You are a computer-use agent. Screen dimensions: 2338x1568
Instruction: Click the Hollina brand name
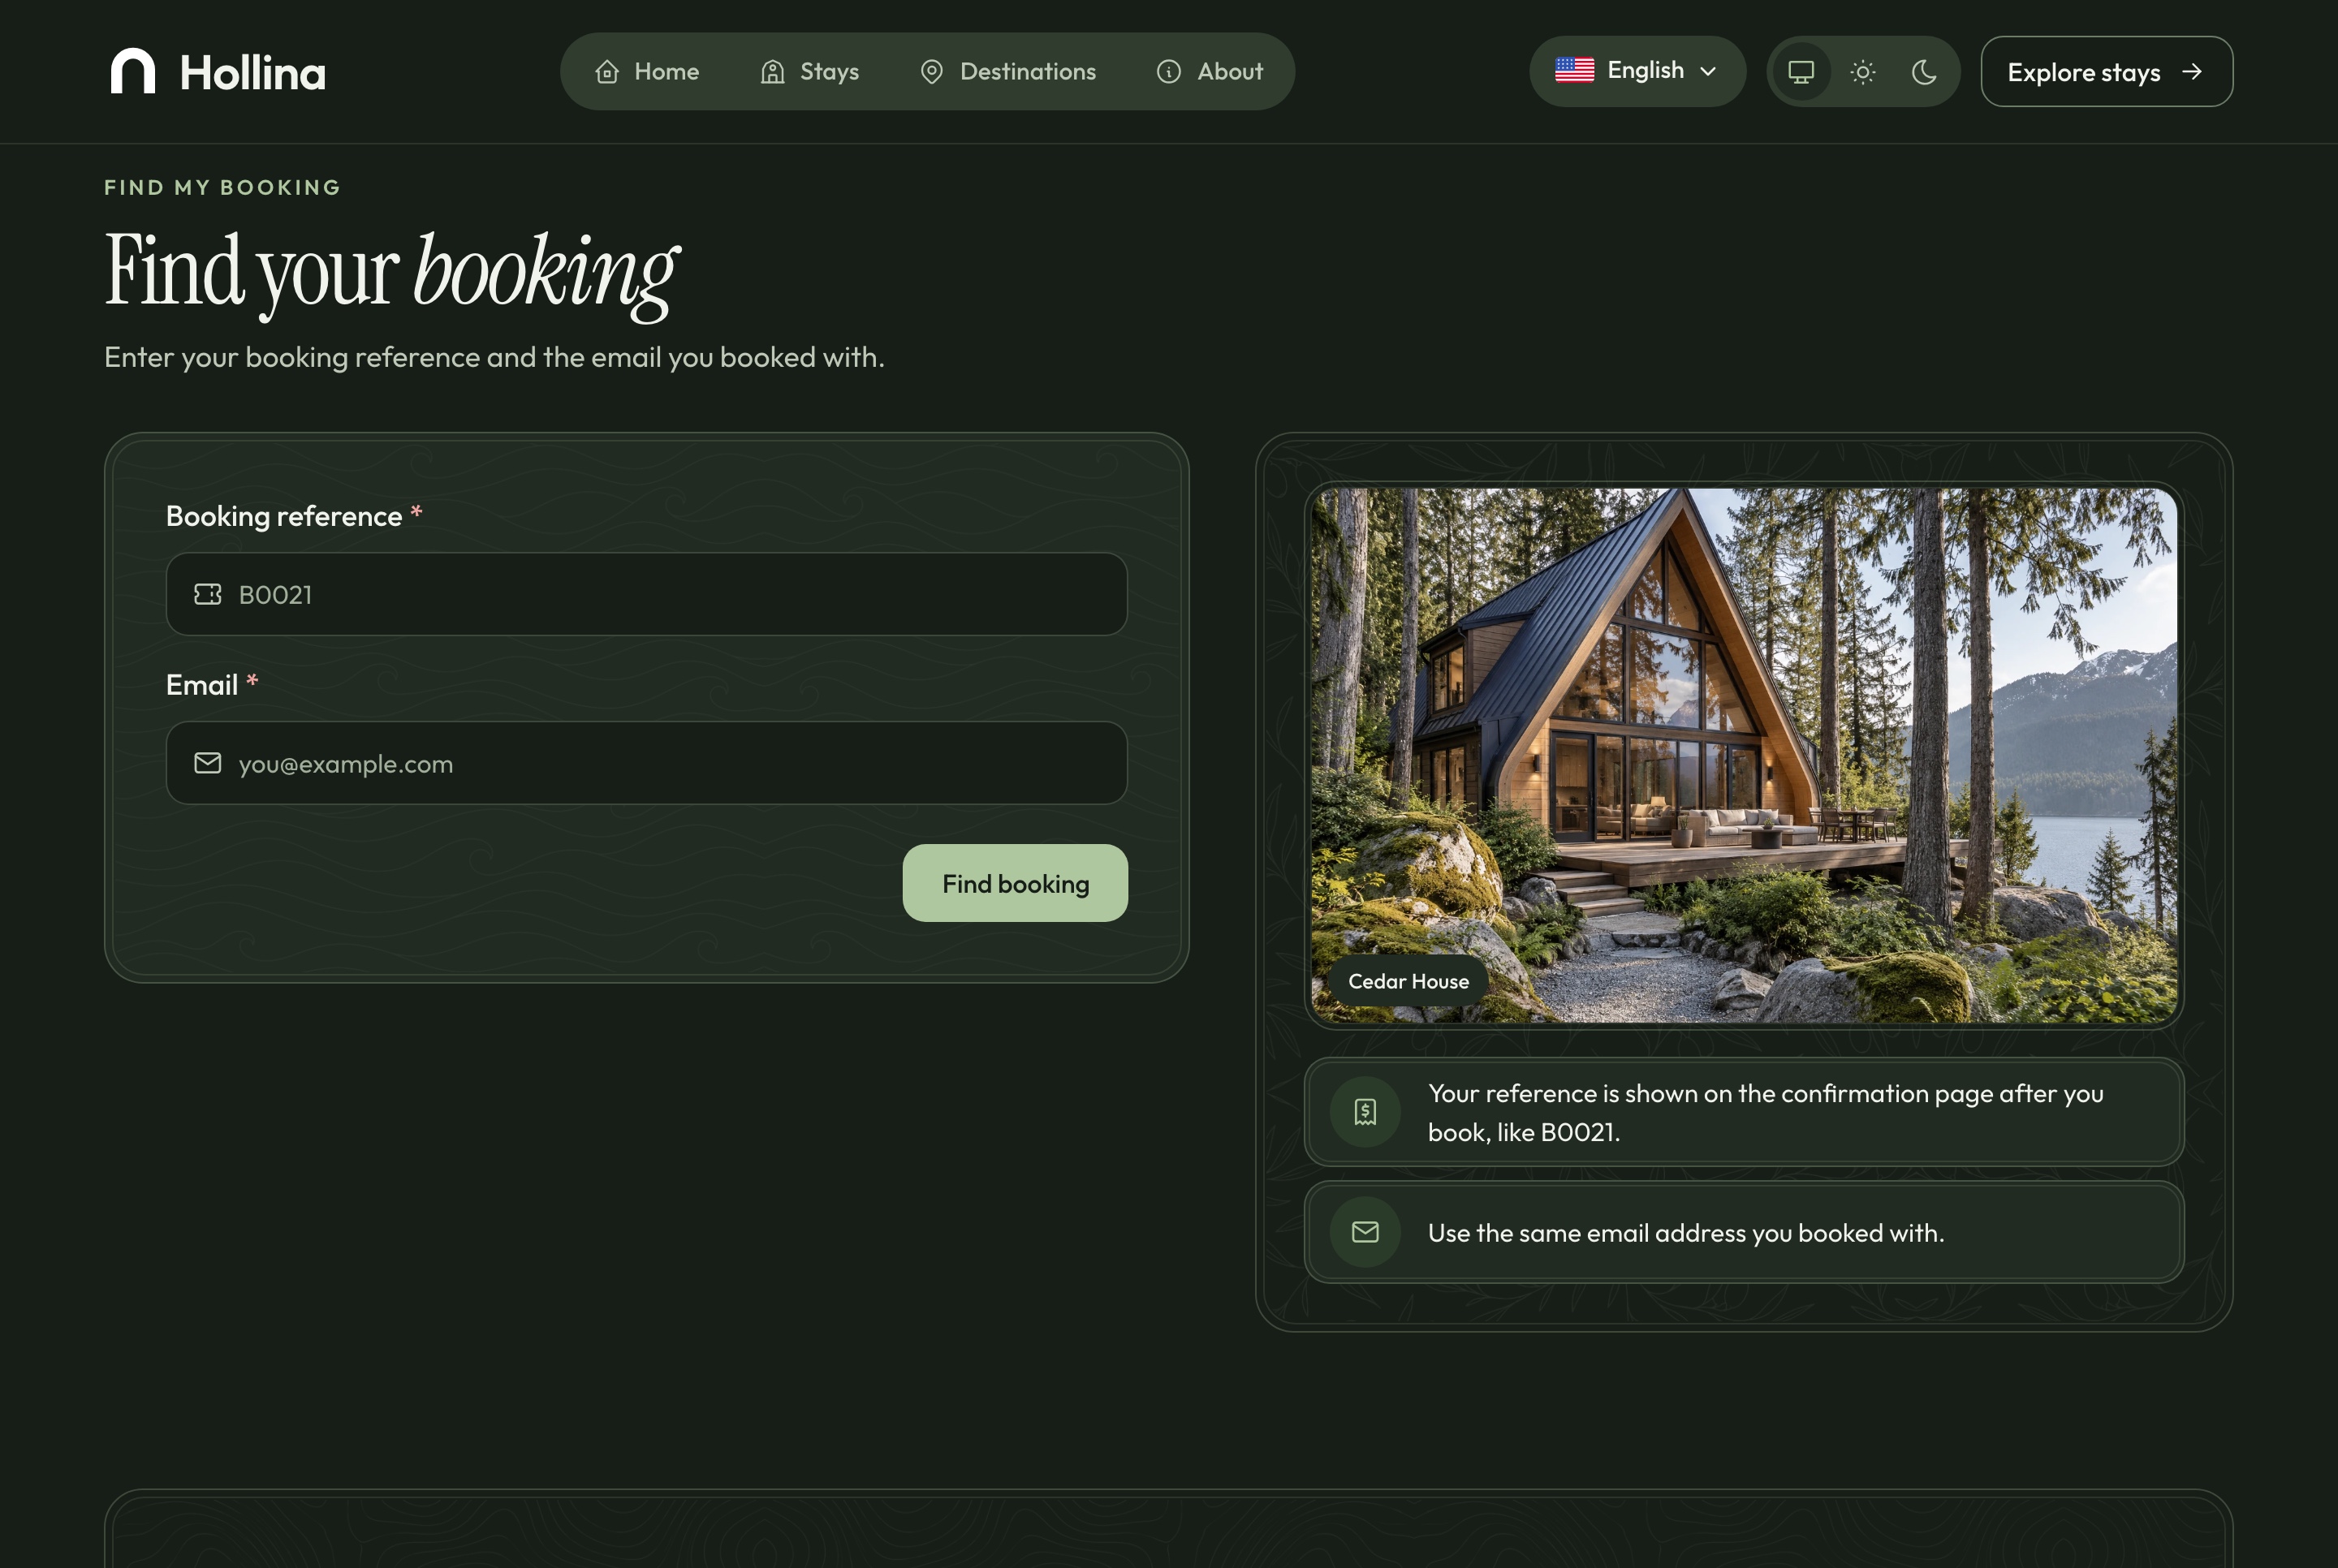click(253, 73)
